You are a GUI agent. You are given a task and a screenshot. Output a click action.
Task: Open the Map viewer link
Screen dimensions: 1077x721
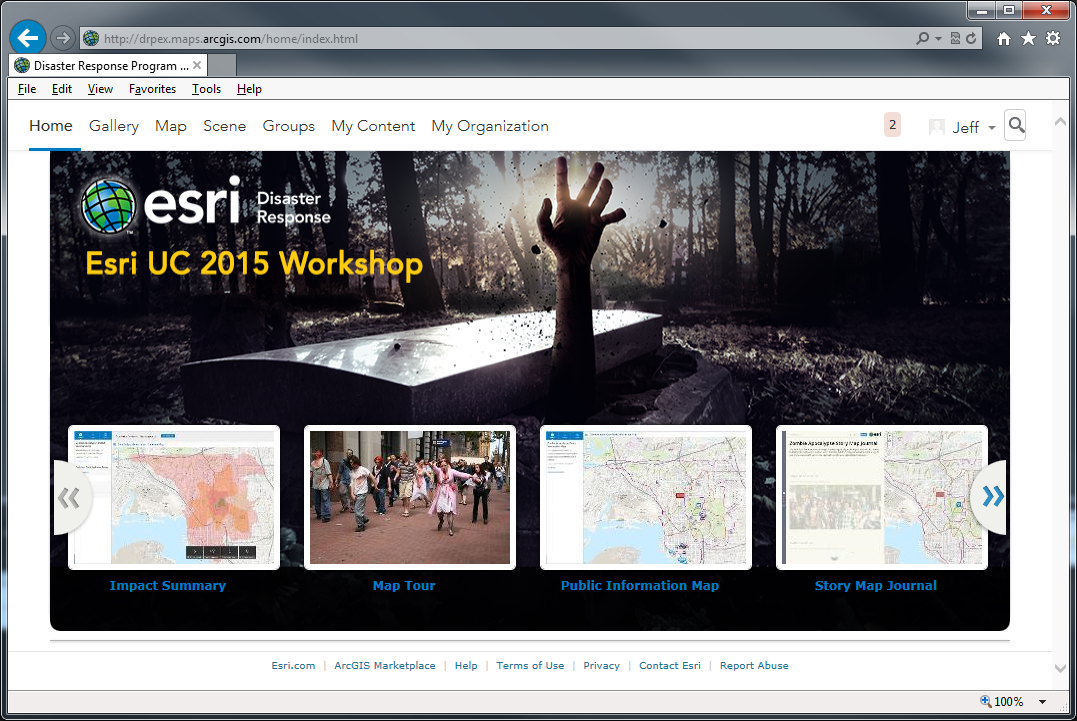click(171, 126)
